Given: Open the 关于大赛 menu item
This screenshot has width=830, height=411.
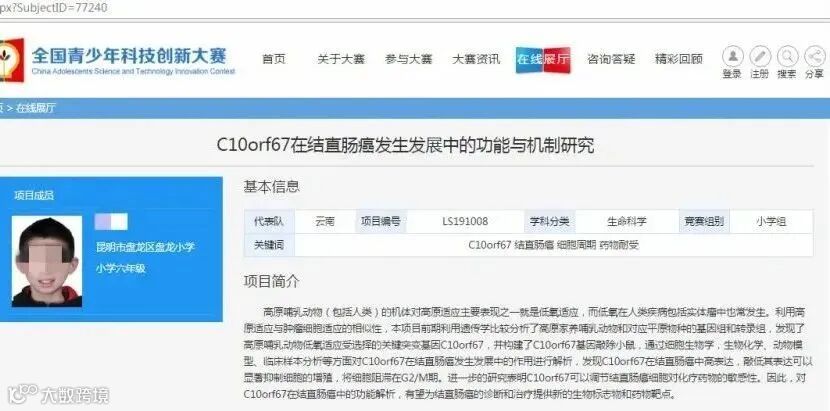Looking at the screenshot, I should pyautogui.click(x=341, y=59).
